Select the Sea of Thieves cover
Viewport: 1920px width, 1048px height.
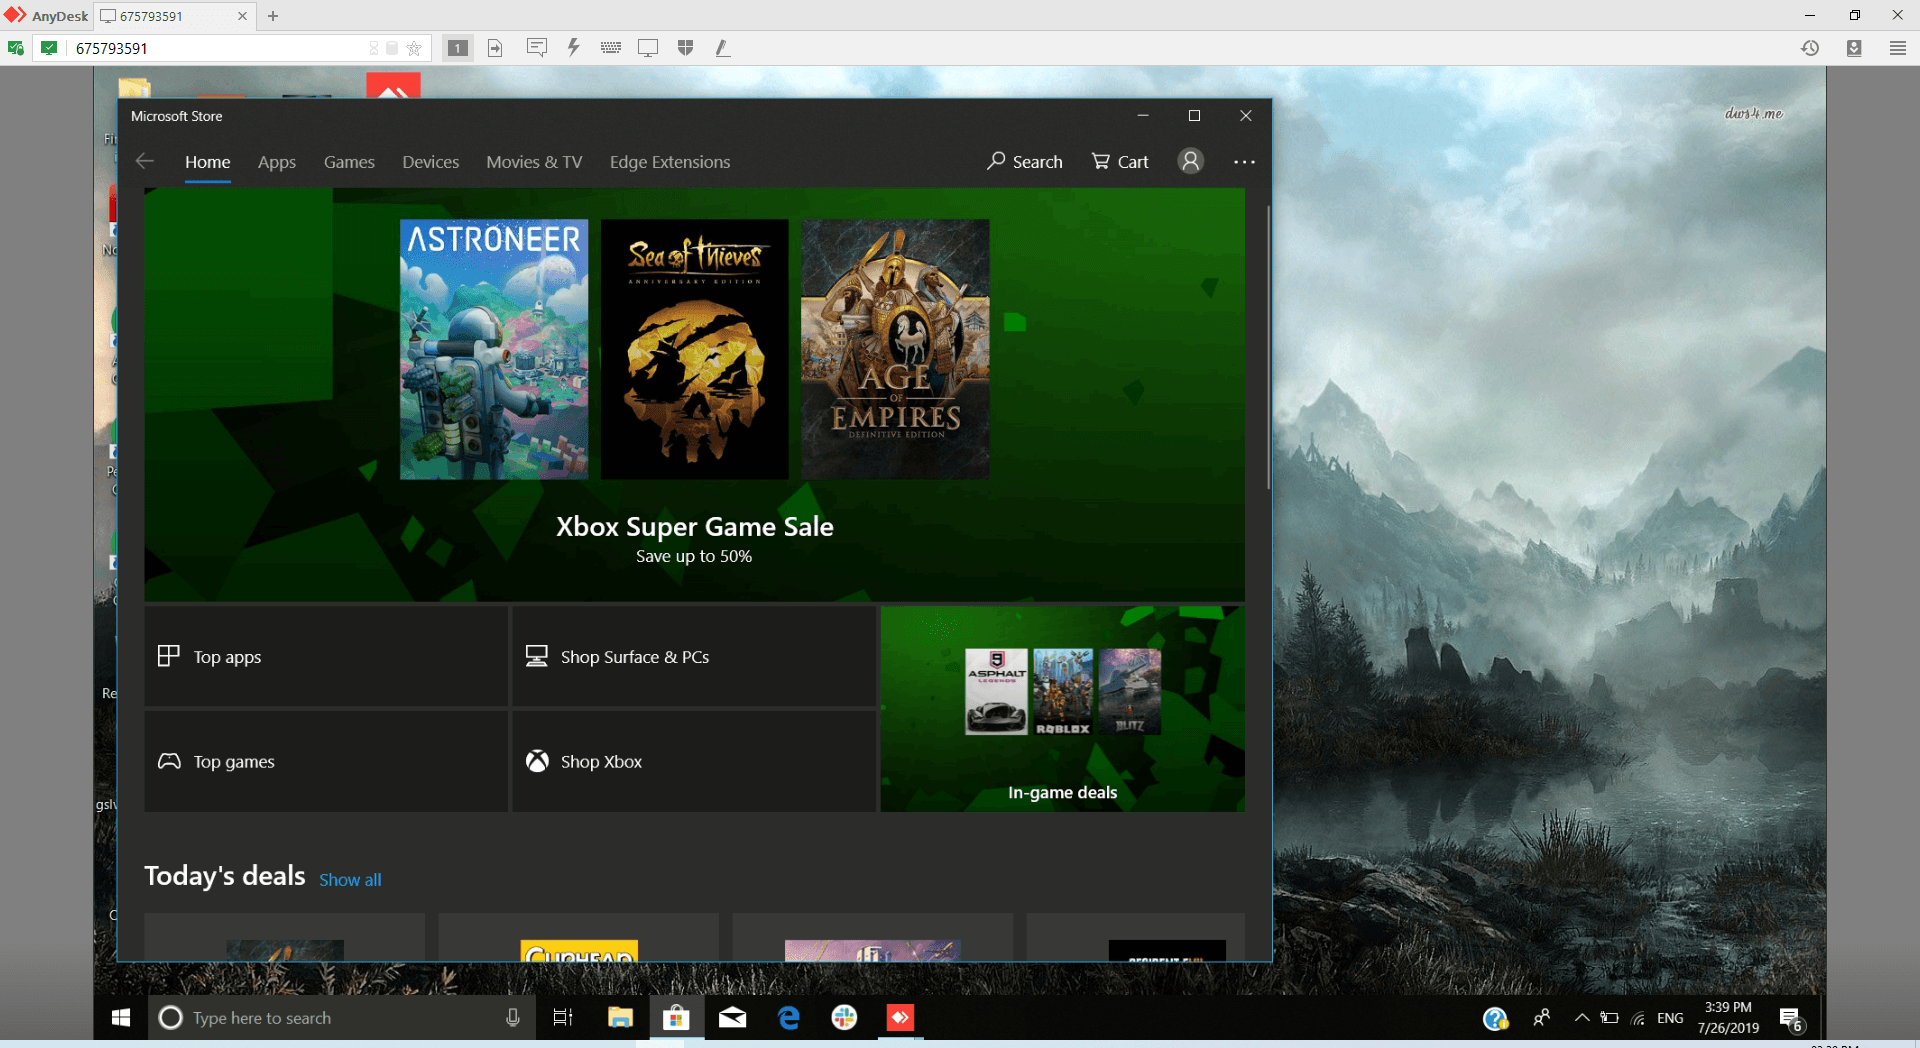click(694, 349)
